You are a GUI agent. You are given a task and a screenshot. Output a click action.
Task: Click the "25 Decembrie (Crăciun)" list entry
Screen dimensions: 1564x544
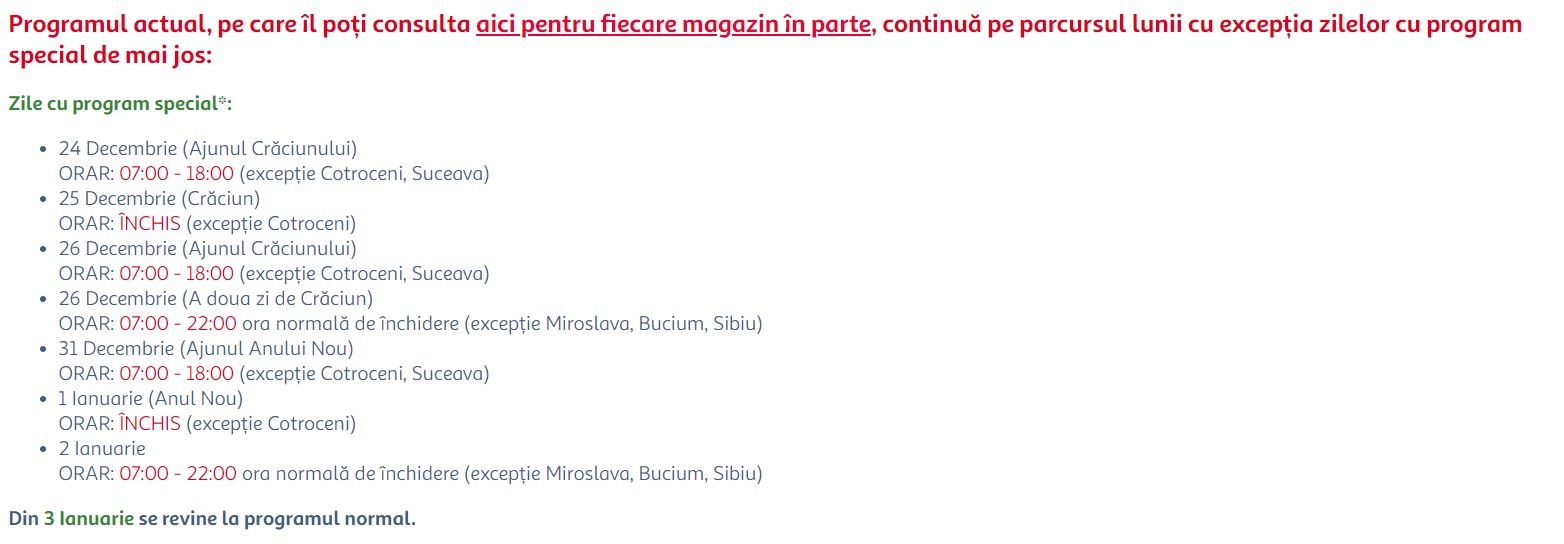(x=159, y=199)
